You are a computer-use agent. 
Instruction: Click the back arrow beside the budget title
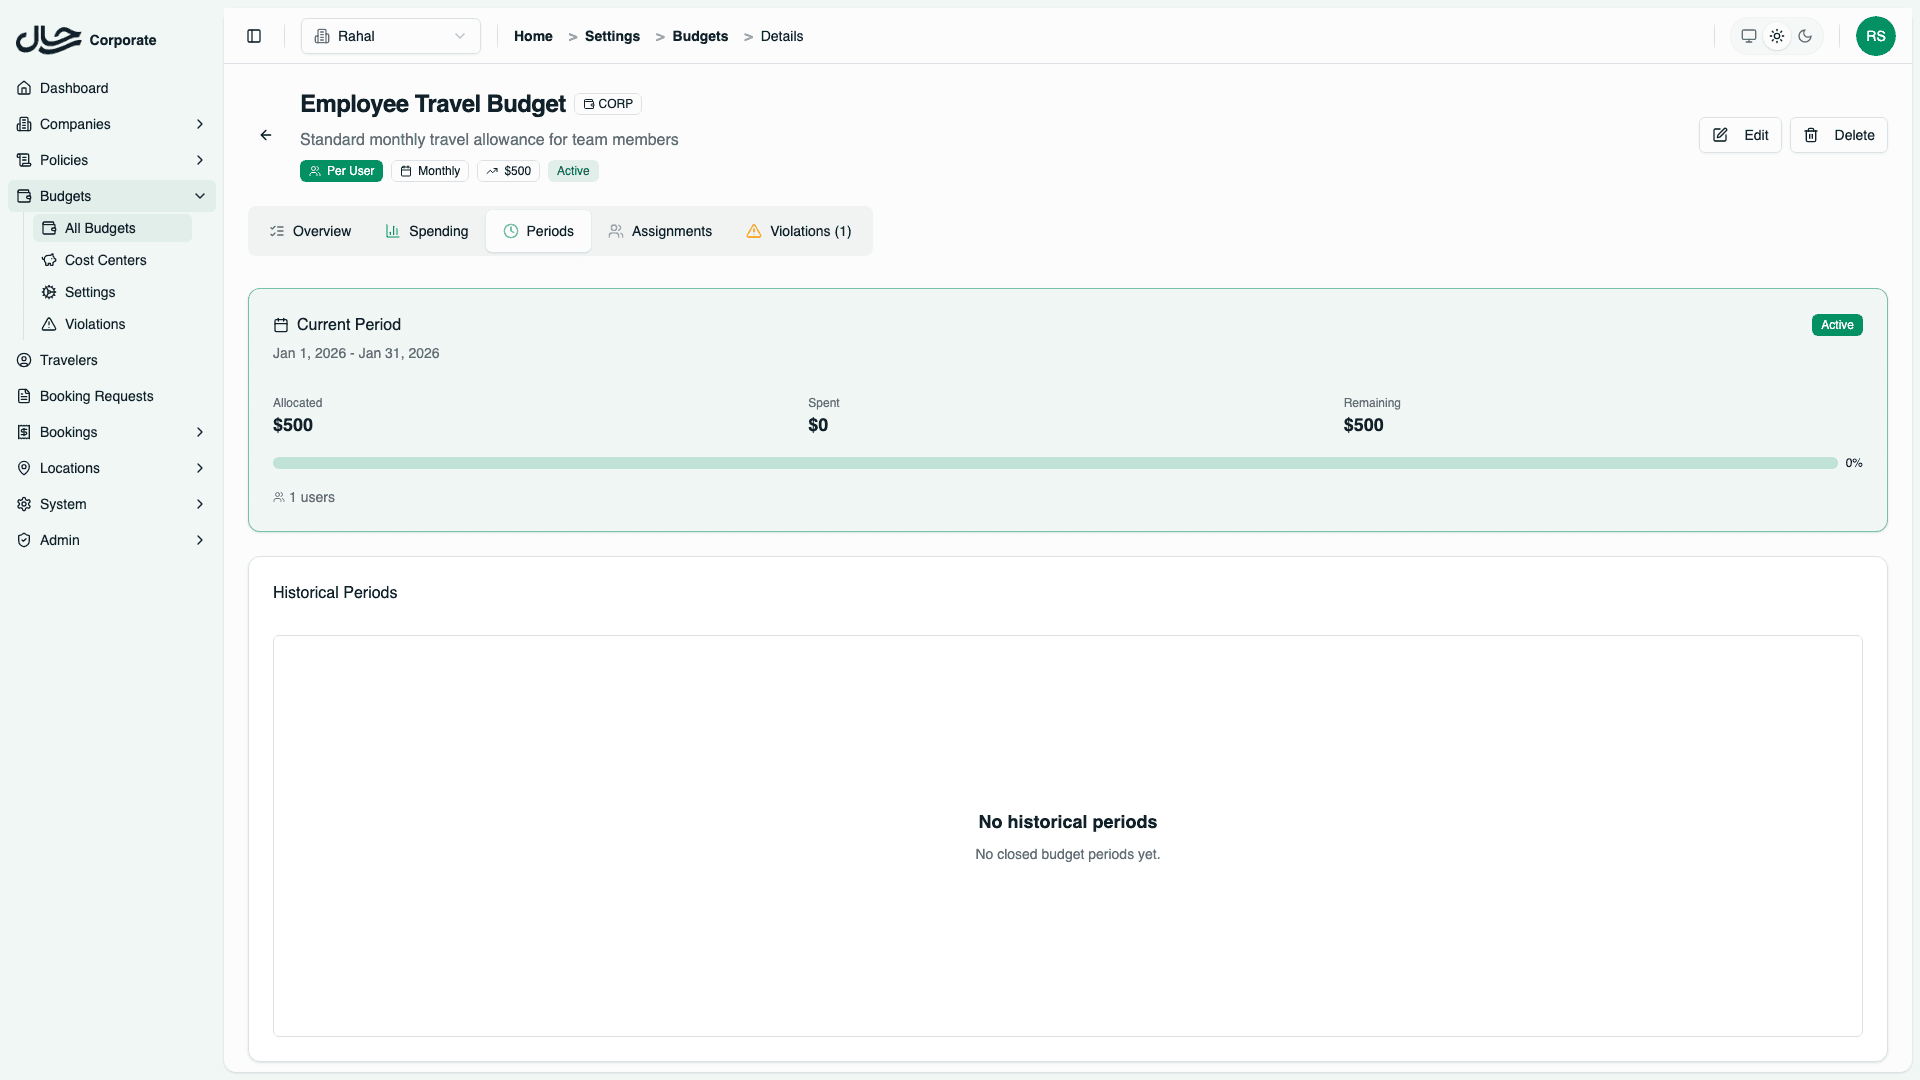coord(266,135)
